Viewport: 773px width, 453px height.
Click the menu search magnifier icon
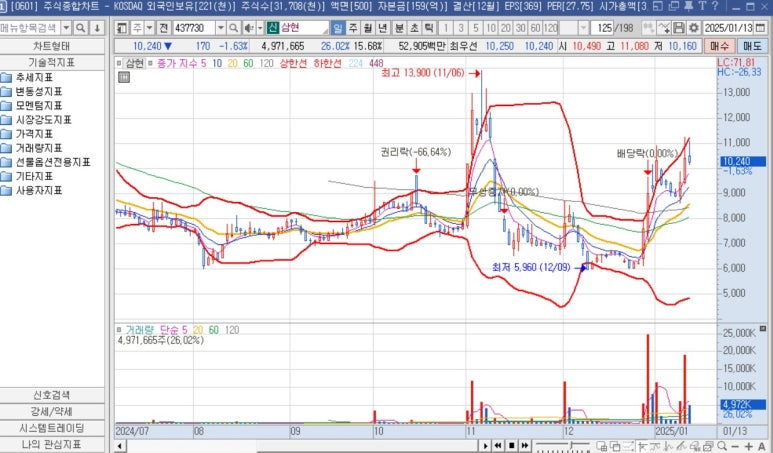pos(81,28)
